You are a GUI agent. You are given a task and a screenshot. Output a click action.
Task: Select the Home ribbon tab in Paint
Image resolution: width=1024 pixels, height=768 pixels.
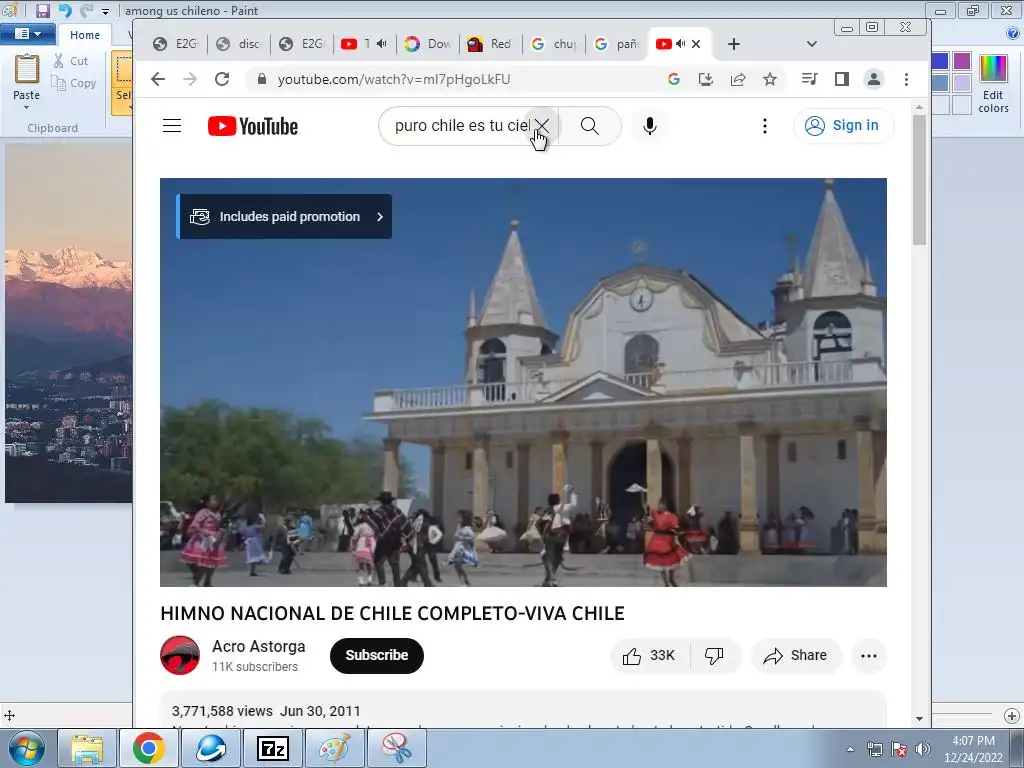[85, 35]
